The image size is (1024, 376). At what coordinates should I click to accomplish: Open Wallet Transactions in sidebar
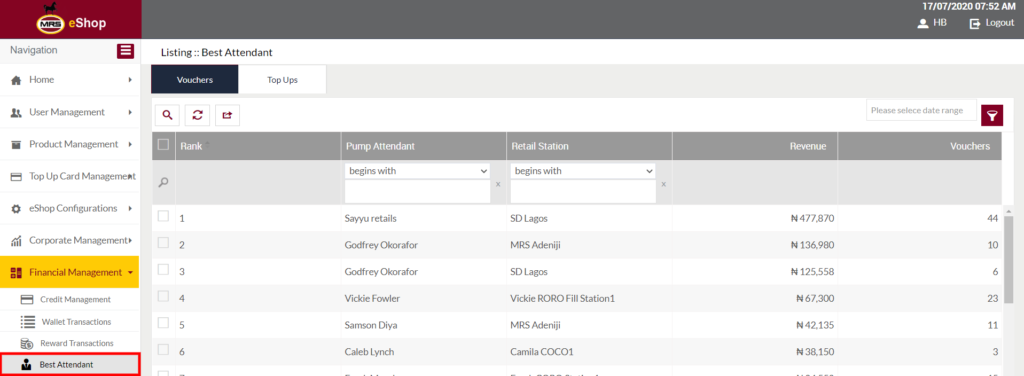click(75, 322)
